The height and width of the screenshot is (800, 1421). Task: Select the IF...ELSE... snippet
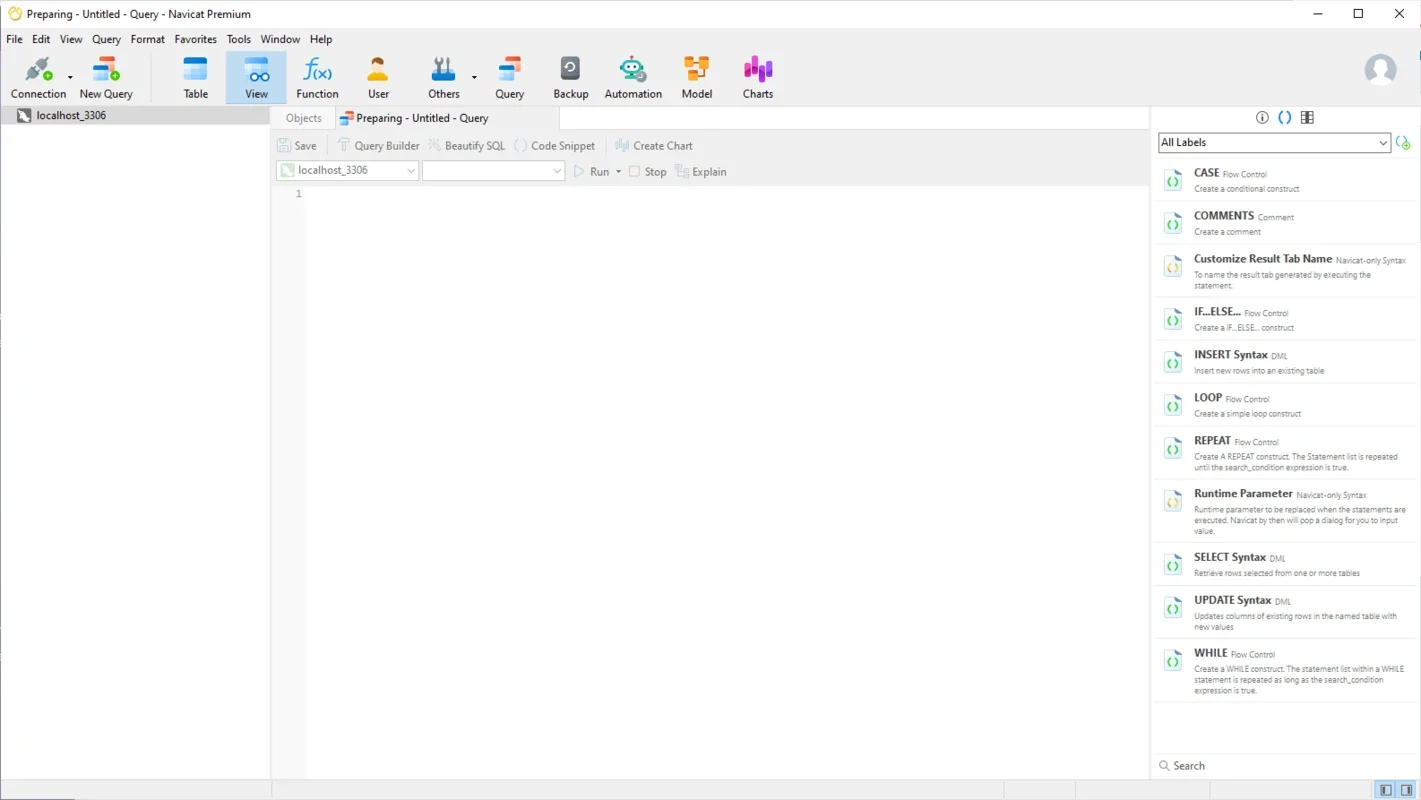tap(1287, 319)
